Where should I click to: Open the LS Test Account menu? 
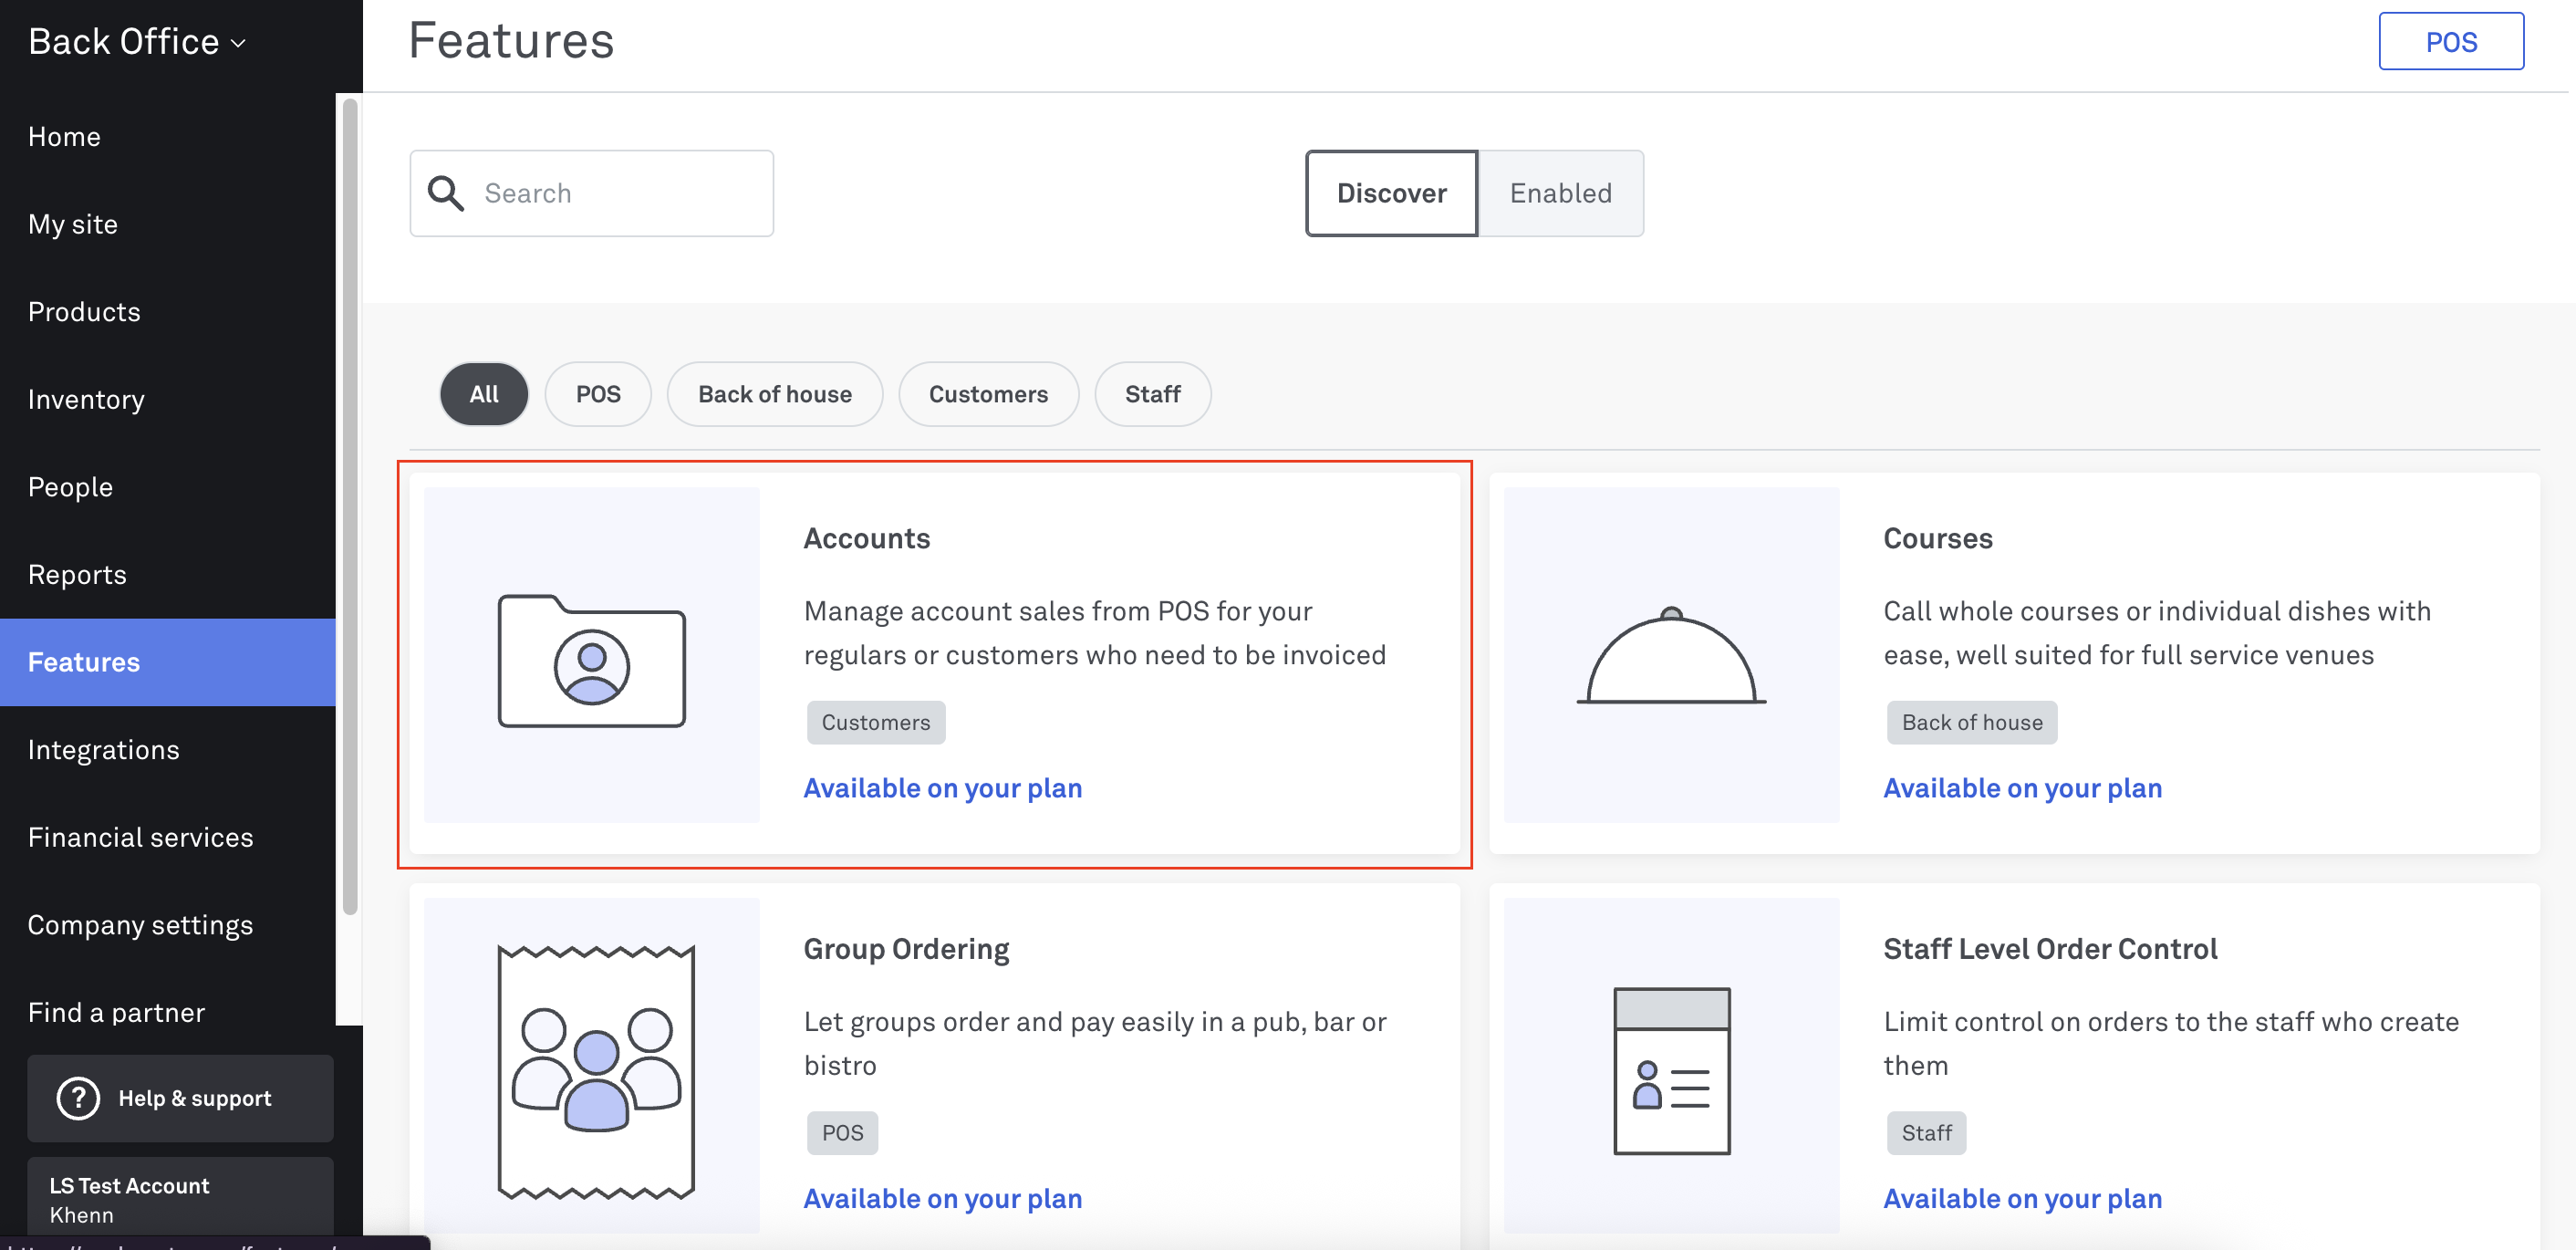point(180,1200)
